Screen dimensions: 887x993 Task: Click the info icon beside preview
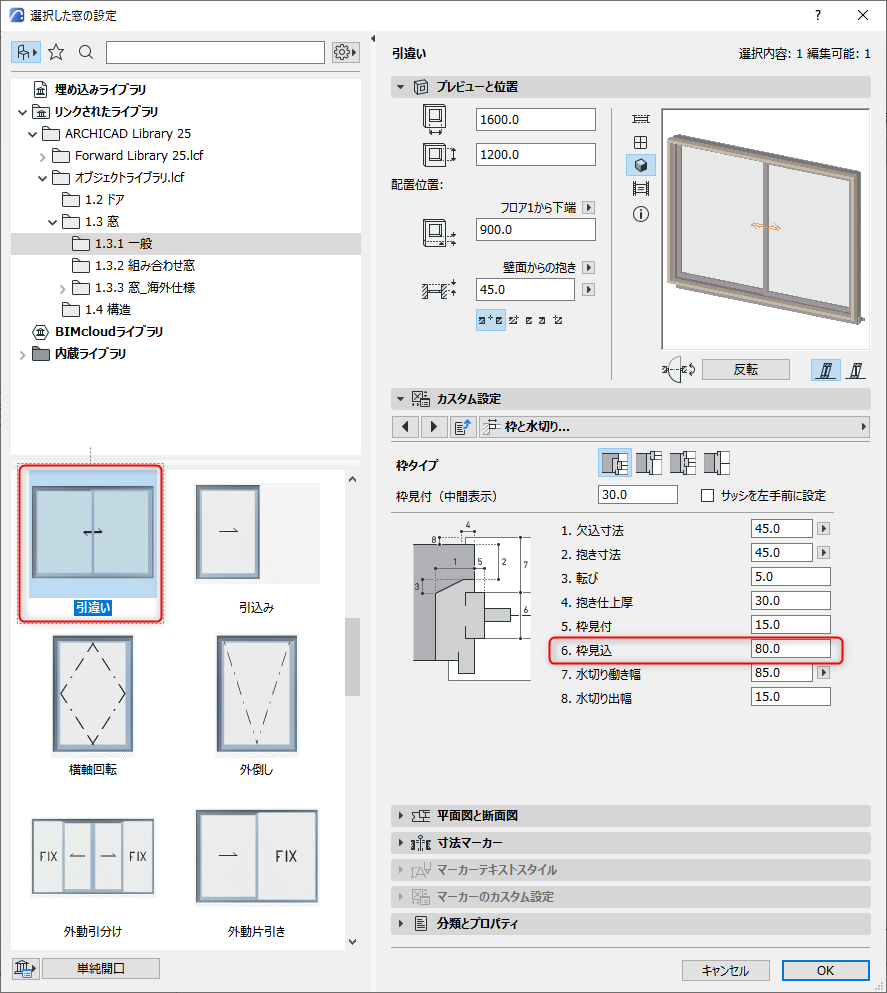point(641,215)
